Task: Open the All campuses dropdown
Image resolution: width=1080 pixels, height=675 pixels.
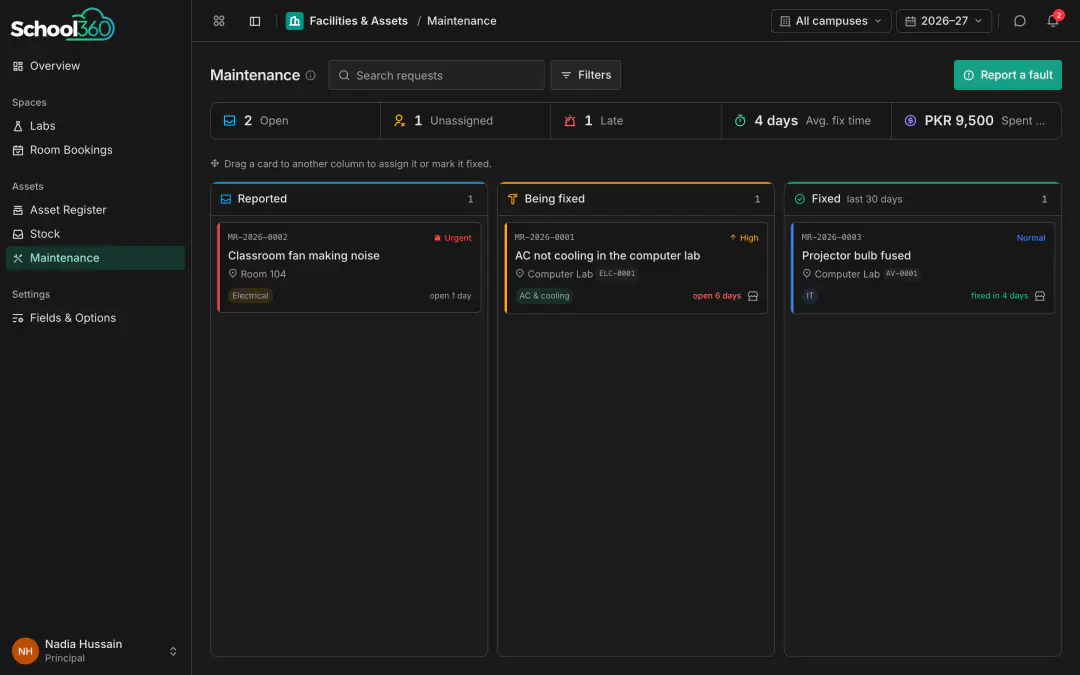Action: point(831,21)
